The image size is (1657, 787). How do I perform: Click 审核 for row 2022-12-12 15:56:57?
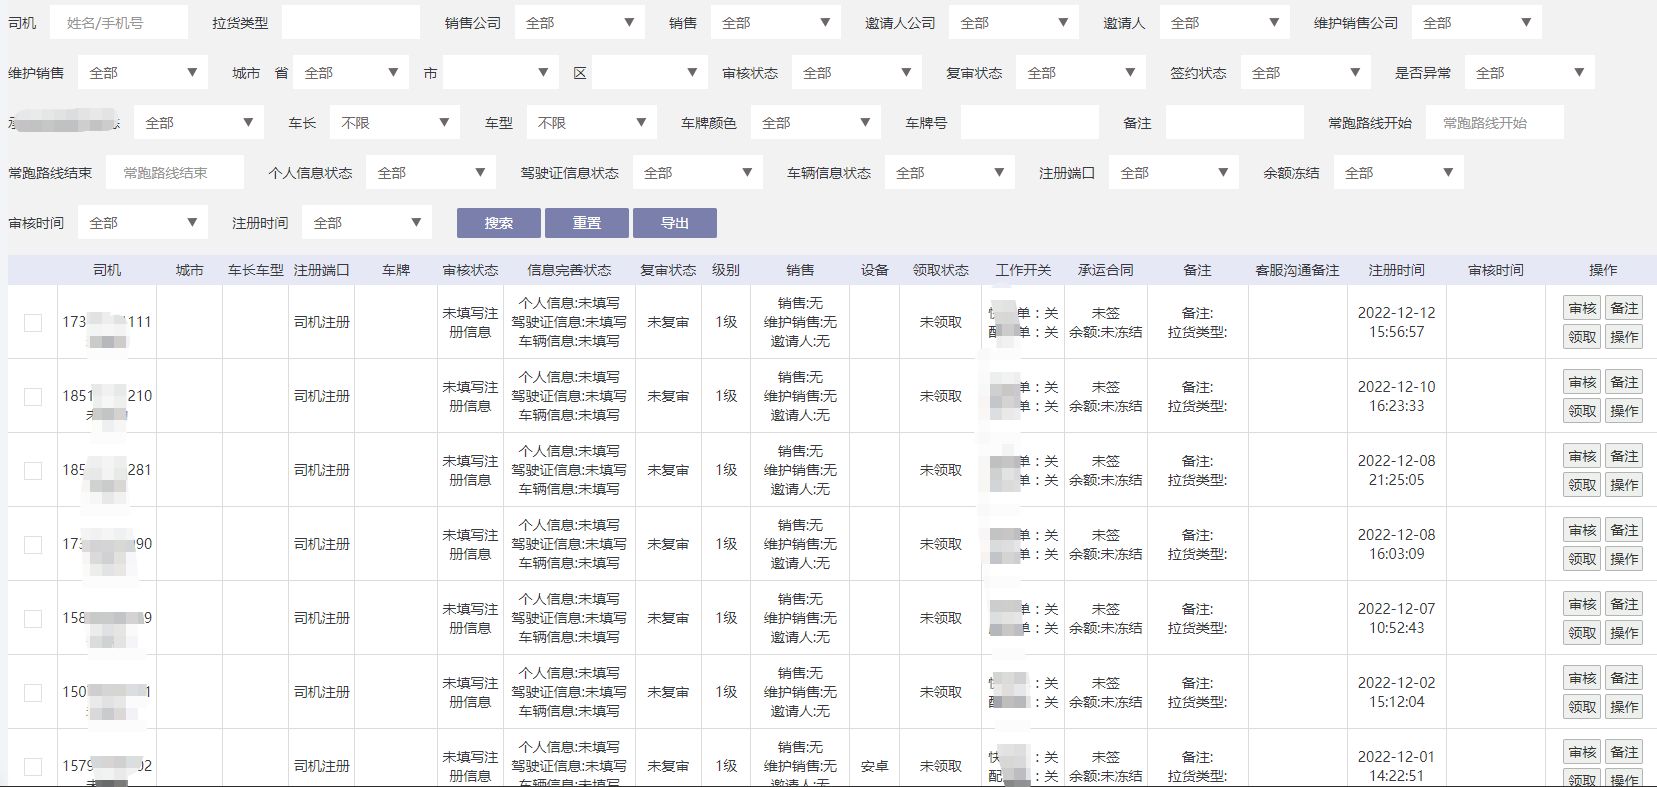click(1582, 308)
